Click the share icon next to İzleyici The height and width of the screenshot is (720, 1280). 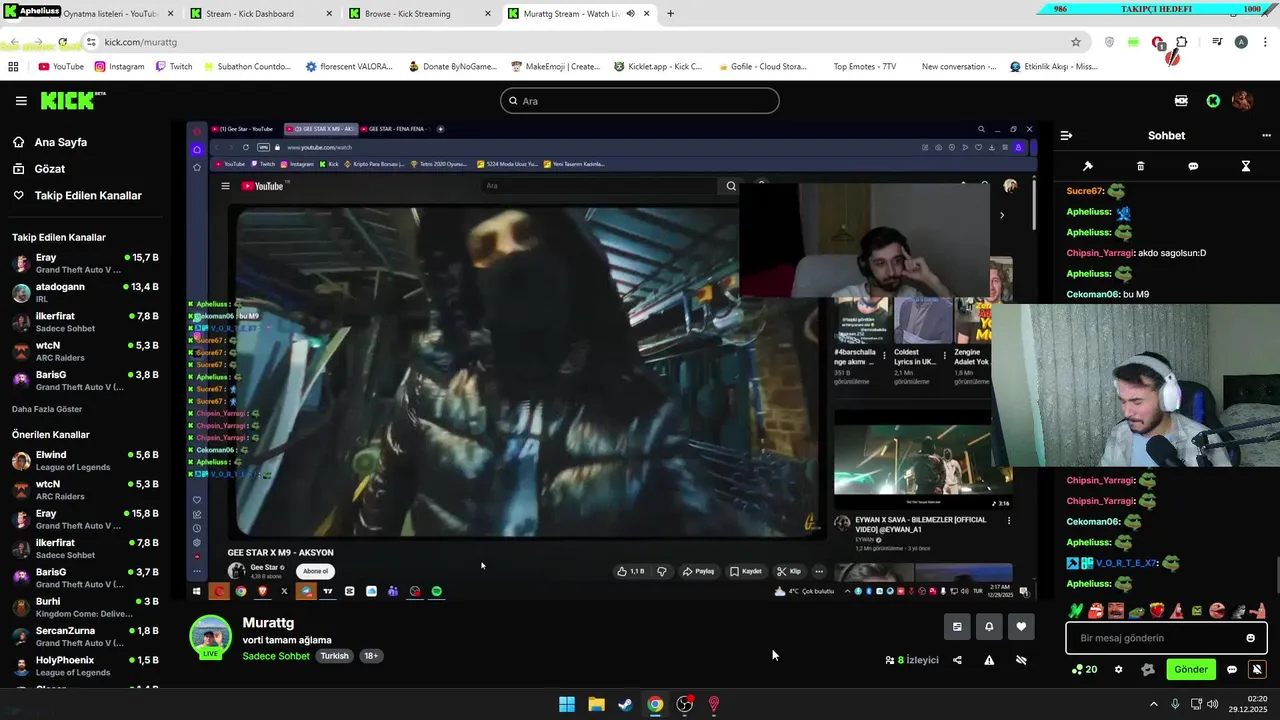957,660
